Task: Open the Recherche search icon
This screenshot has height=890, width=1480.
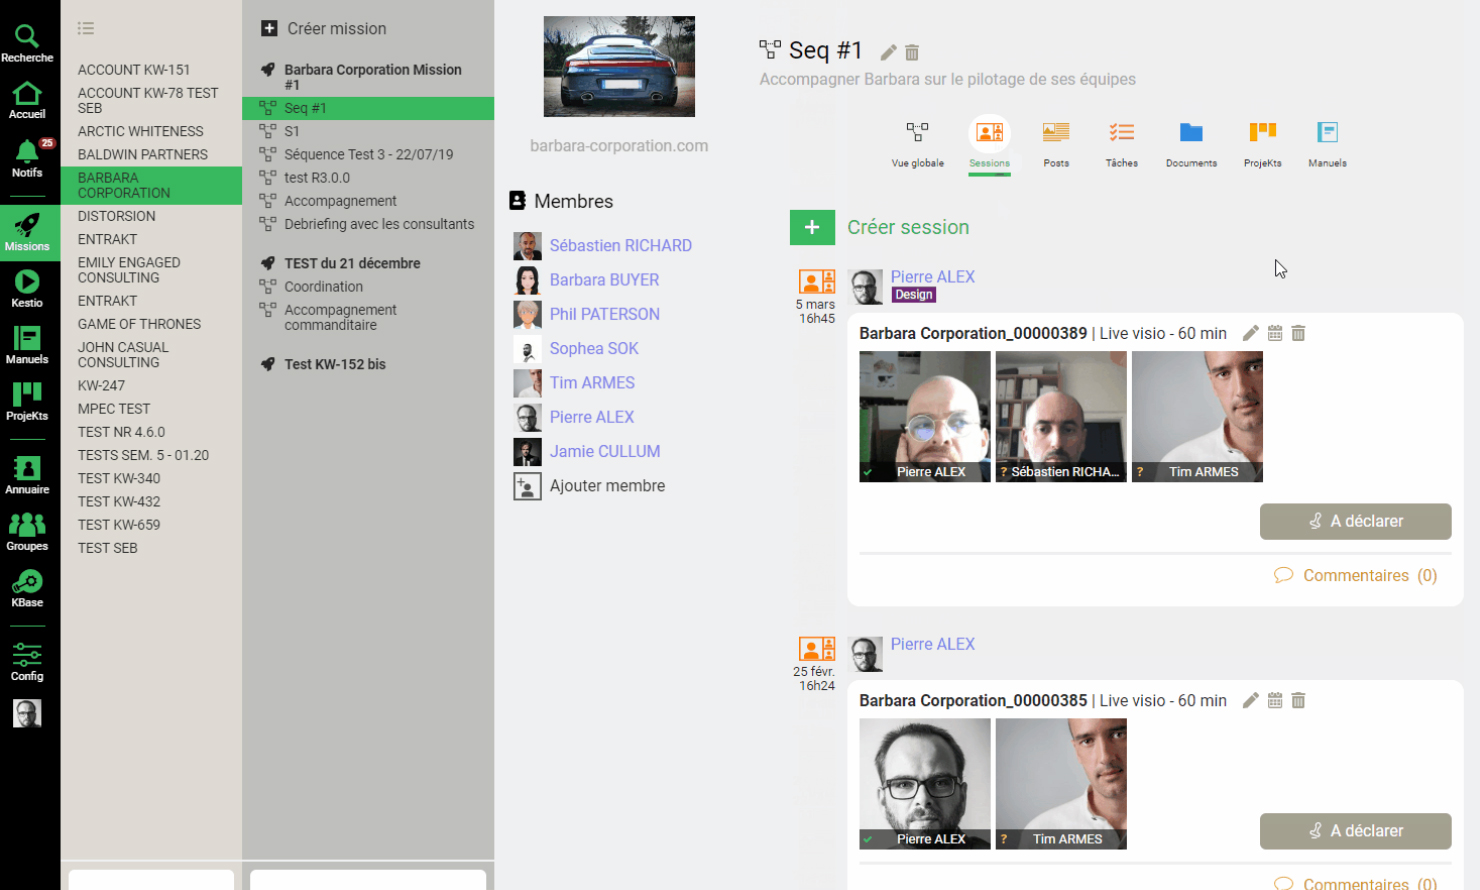Action: 27,43
